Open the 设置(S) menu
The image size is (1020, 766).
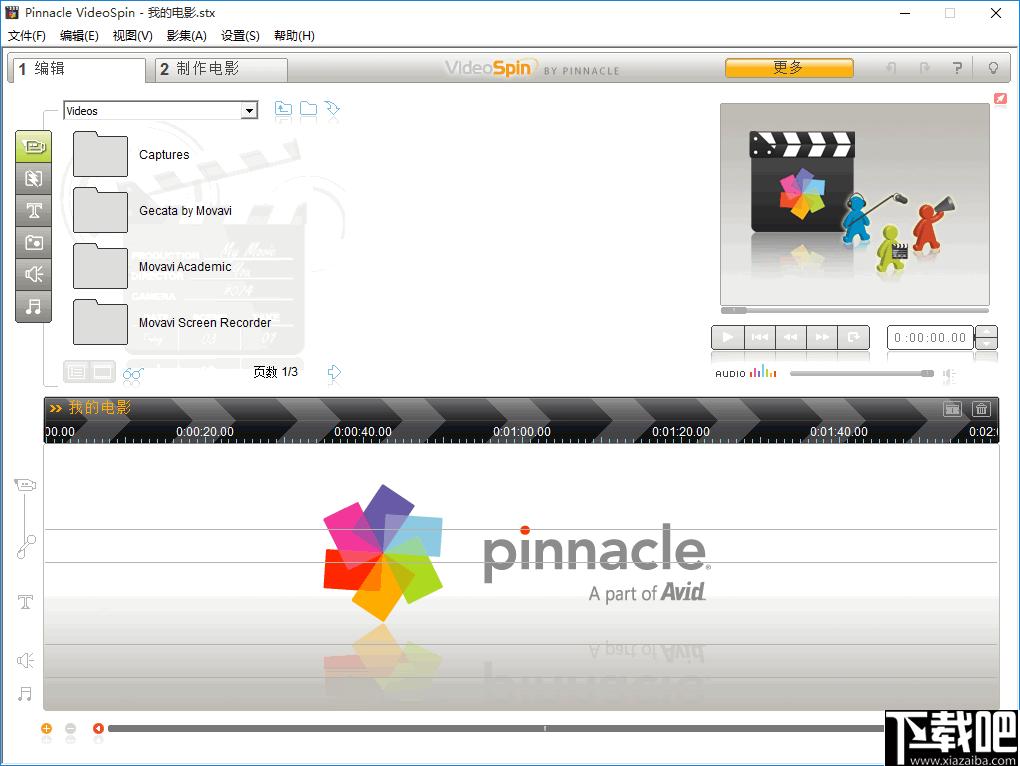(x=241, y=36)
